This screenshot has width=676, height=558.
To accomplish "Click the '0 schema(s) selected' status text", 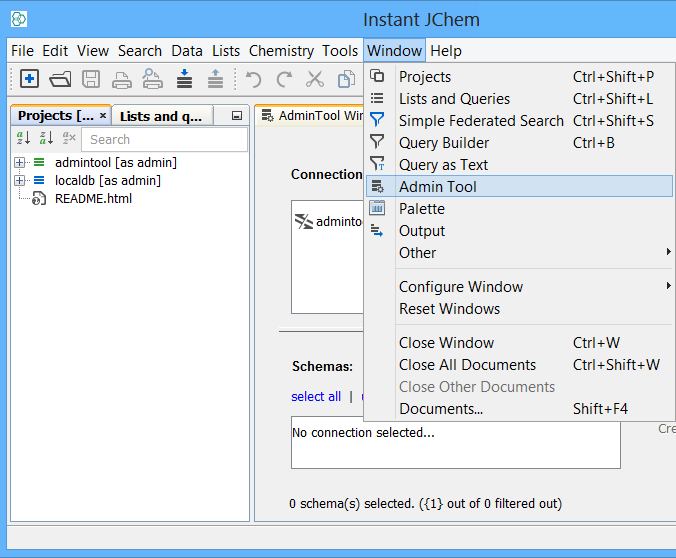I will click(x=426, y=504).
